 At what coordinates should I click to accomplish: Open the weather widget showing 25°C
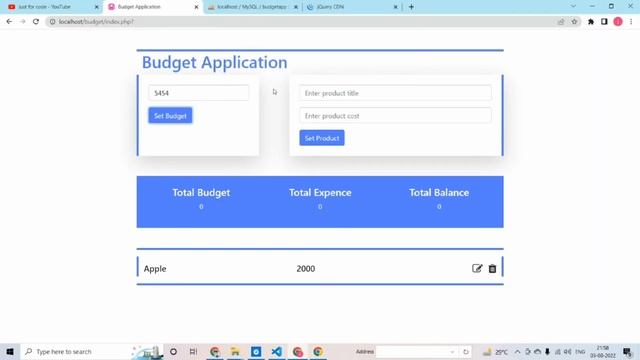(496, 351)
